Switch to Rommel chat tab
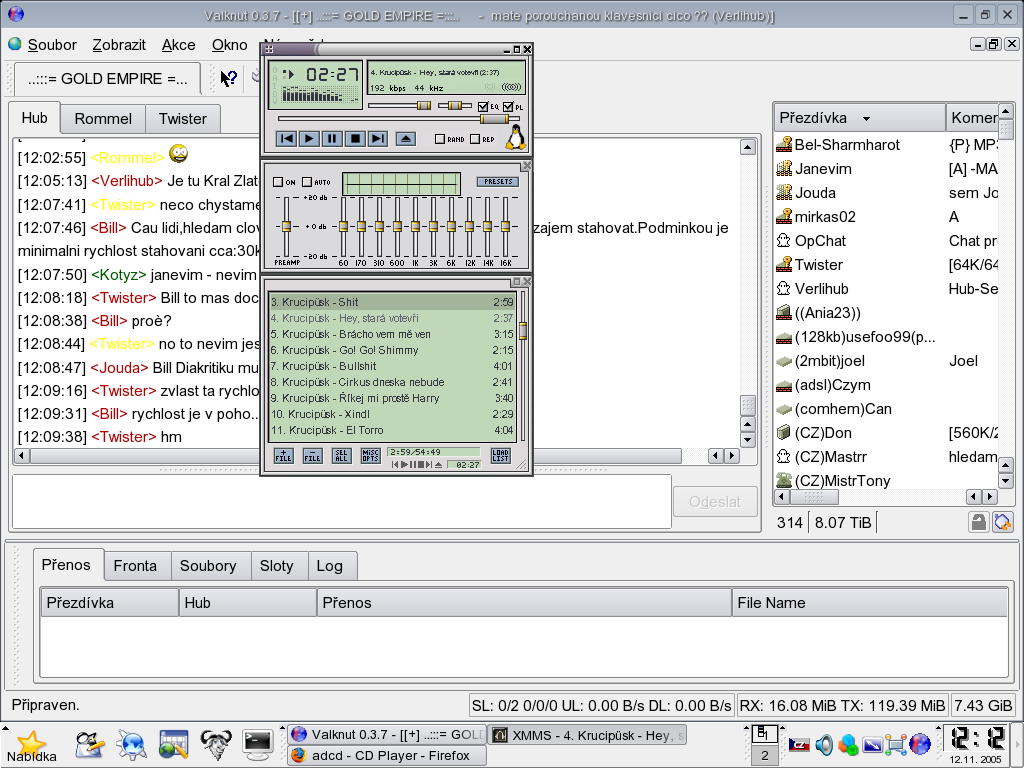The height and width of the screenshot is (768, 1024). pyautogui.click(x=103, y=119)
